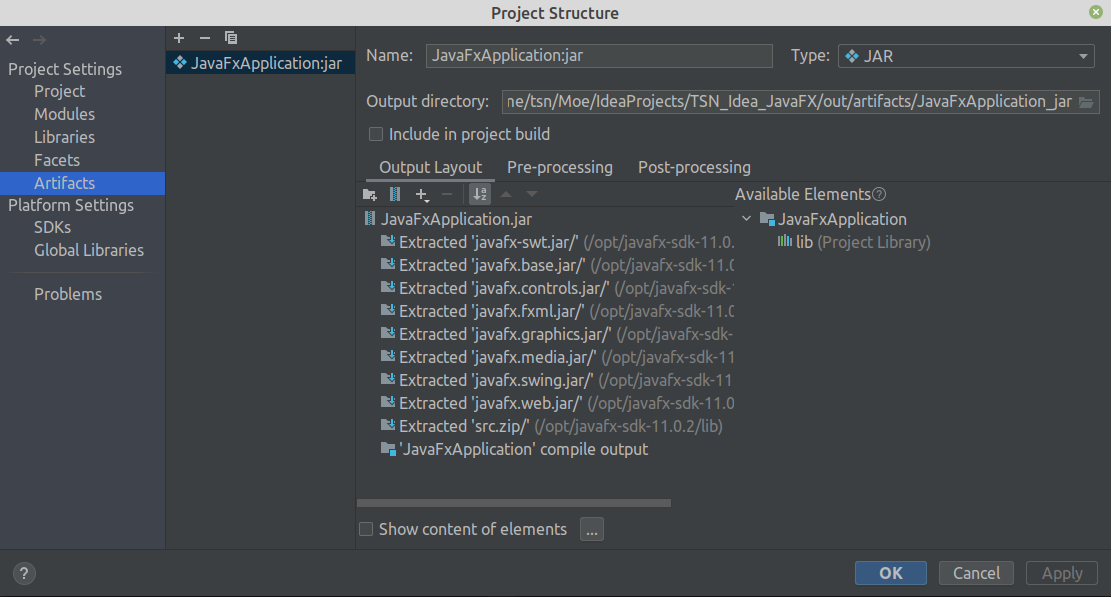Toggle Show content of elements checkbox
Image resolution: width=1111 pixels, height=597 pixels.
366,529
